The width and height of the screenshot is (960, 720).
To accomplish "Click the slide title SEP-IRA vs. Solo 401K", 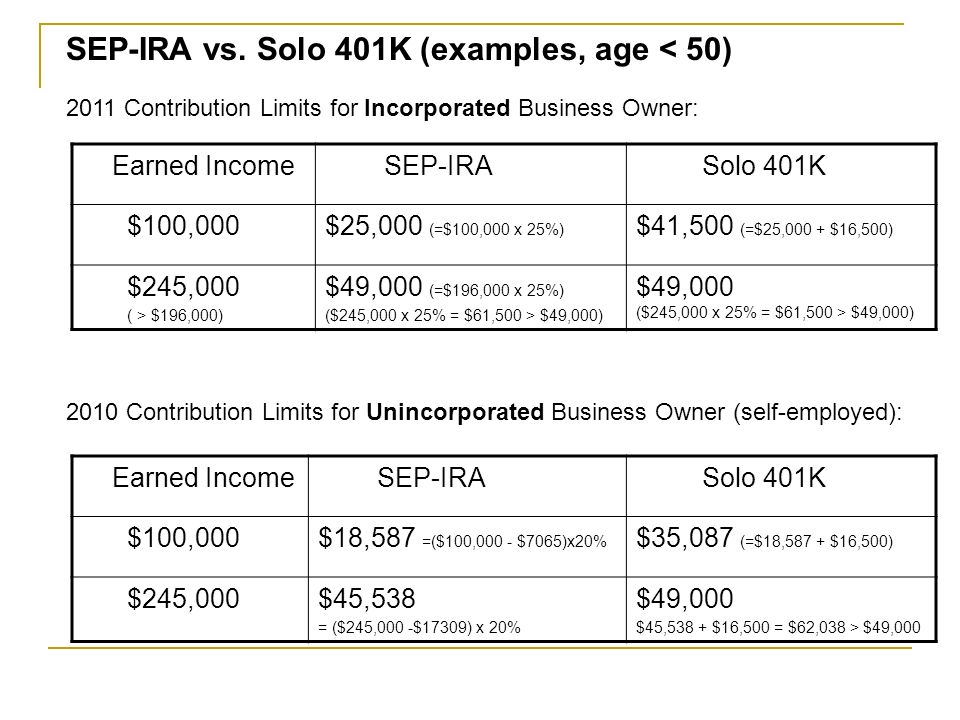I will pos(399,49).
